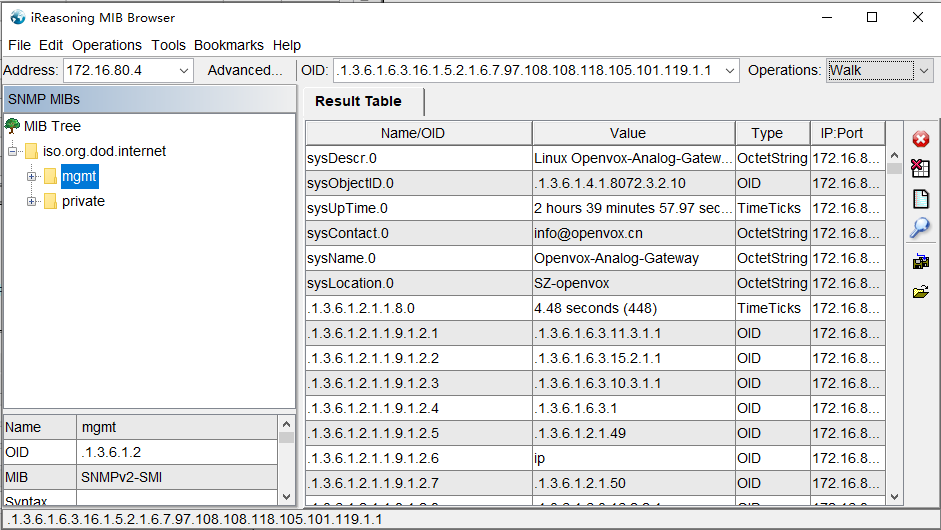Expand the mgmt tree node
Image resolution: width=941 pixels, height=530 pixels.
point(31,176)
